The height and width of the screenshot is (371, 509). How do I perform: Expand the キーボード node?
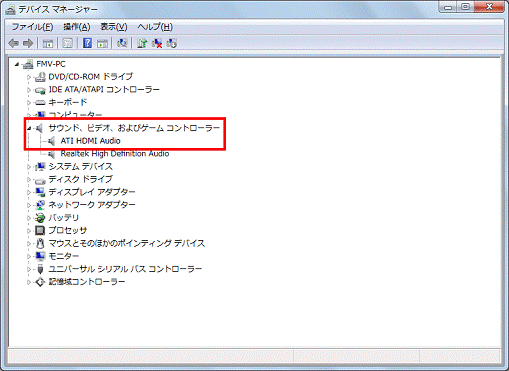pos(29,103)
